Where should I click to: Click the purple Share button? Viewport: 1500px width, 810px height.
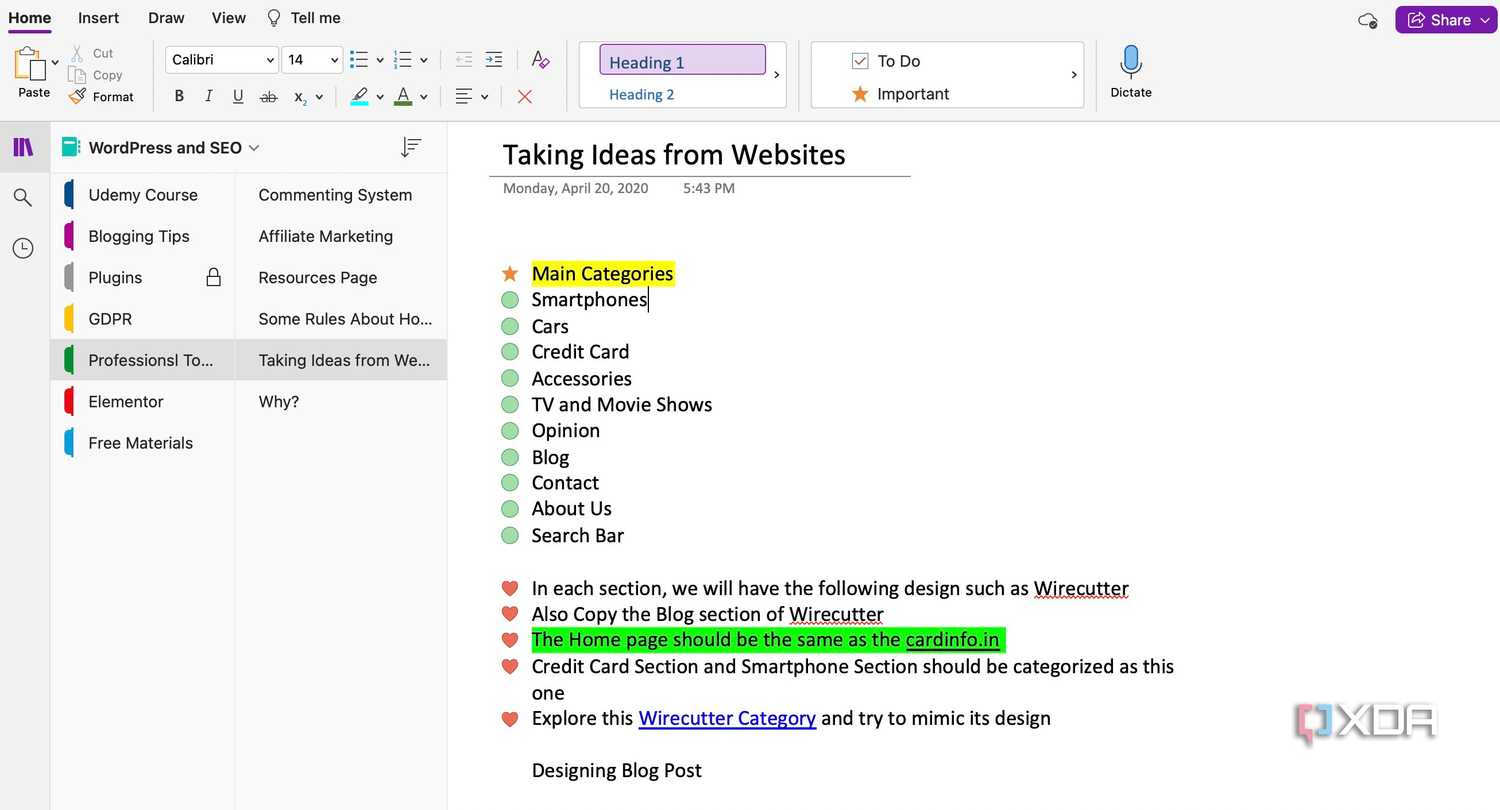point(1446,20)
